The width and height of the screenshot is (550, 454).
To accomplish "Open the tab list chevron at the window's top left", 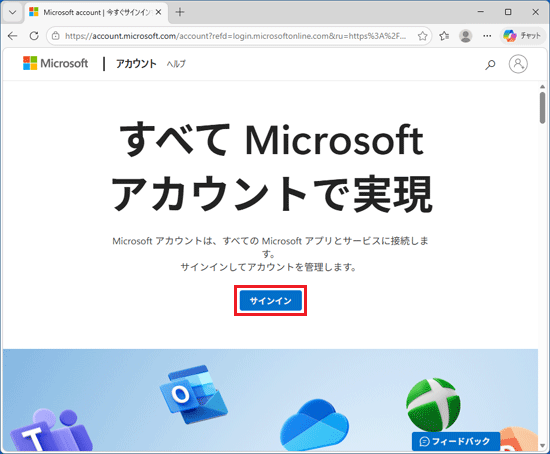I will tap(13, 12).
